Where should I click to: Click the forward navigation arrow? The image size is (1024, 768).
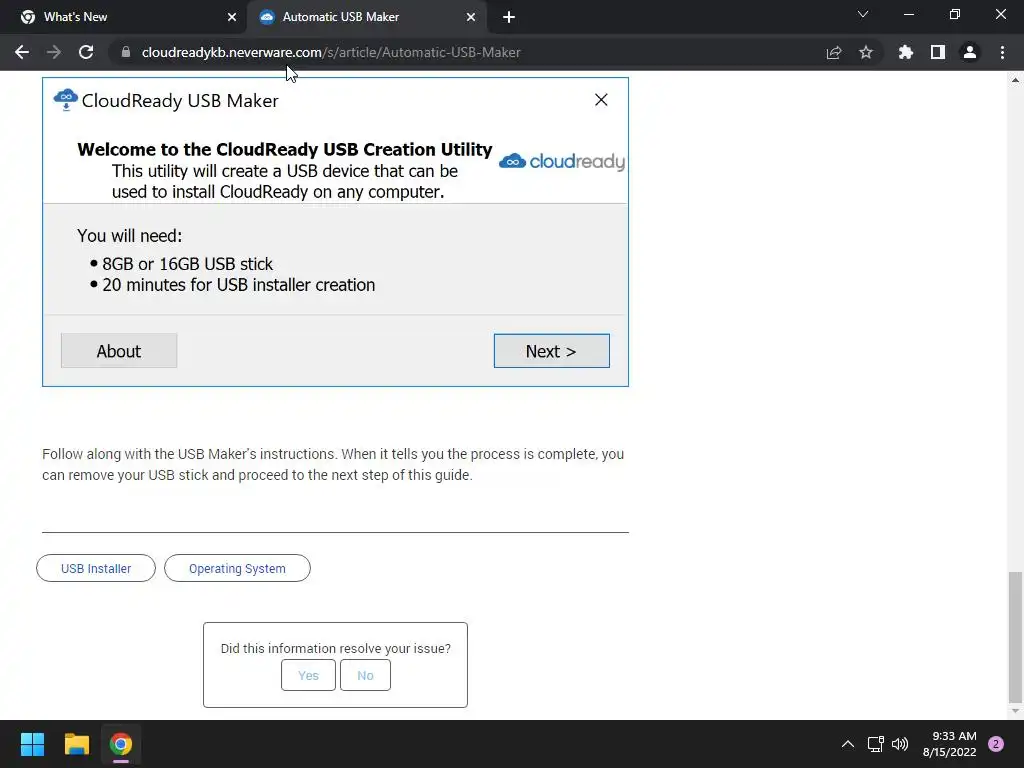coord(54,52)
